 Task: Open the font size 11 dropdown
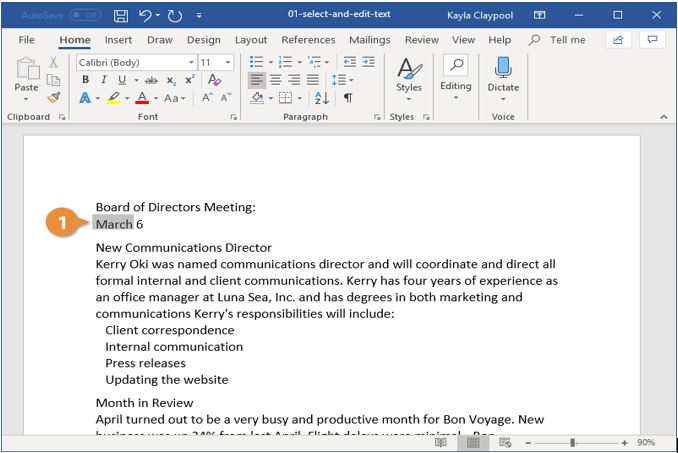[x=227, y=63]
